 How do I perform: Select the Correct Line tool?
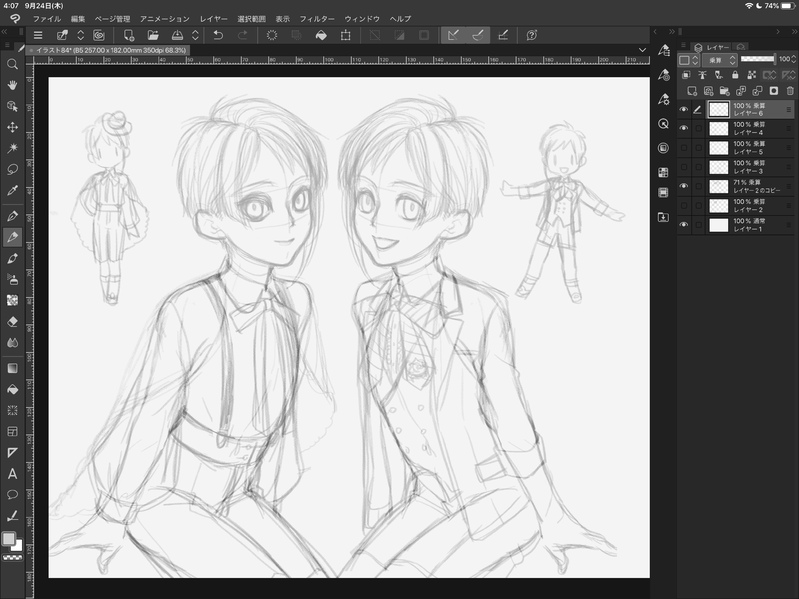click(x=12, y=516)
